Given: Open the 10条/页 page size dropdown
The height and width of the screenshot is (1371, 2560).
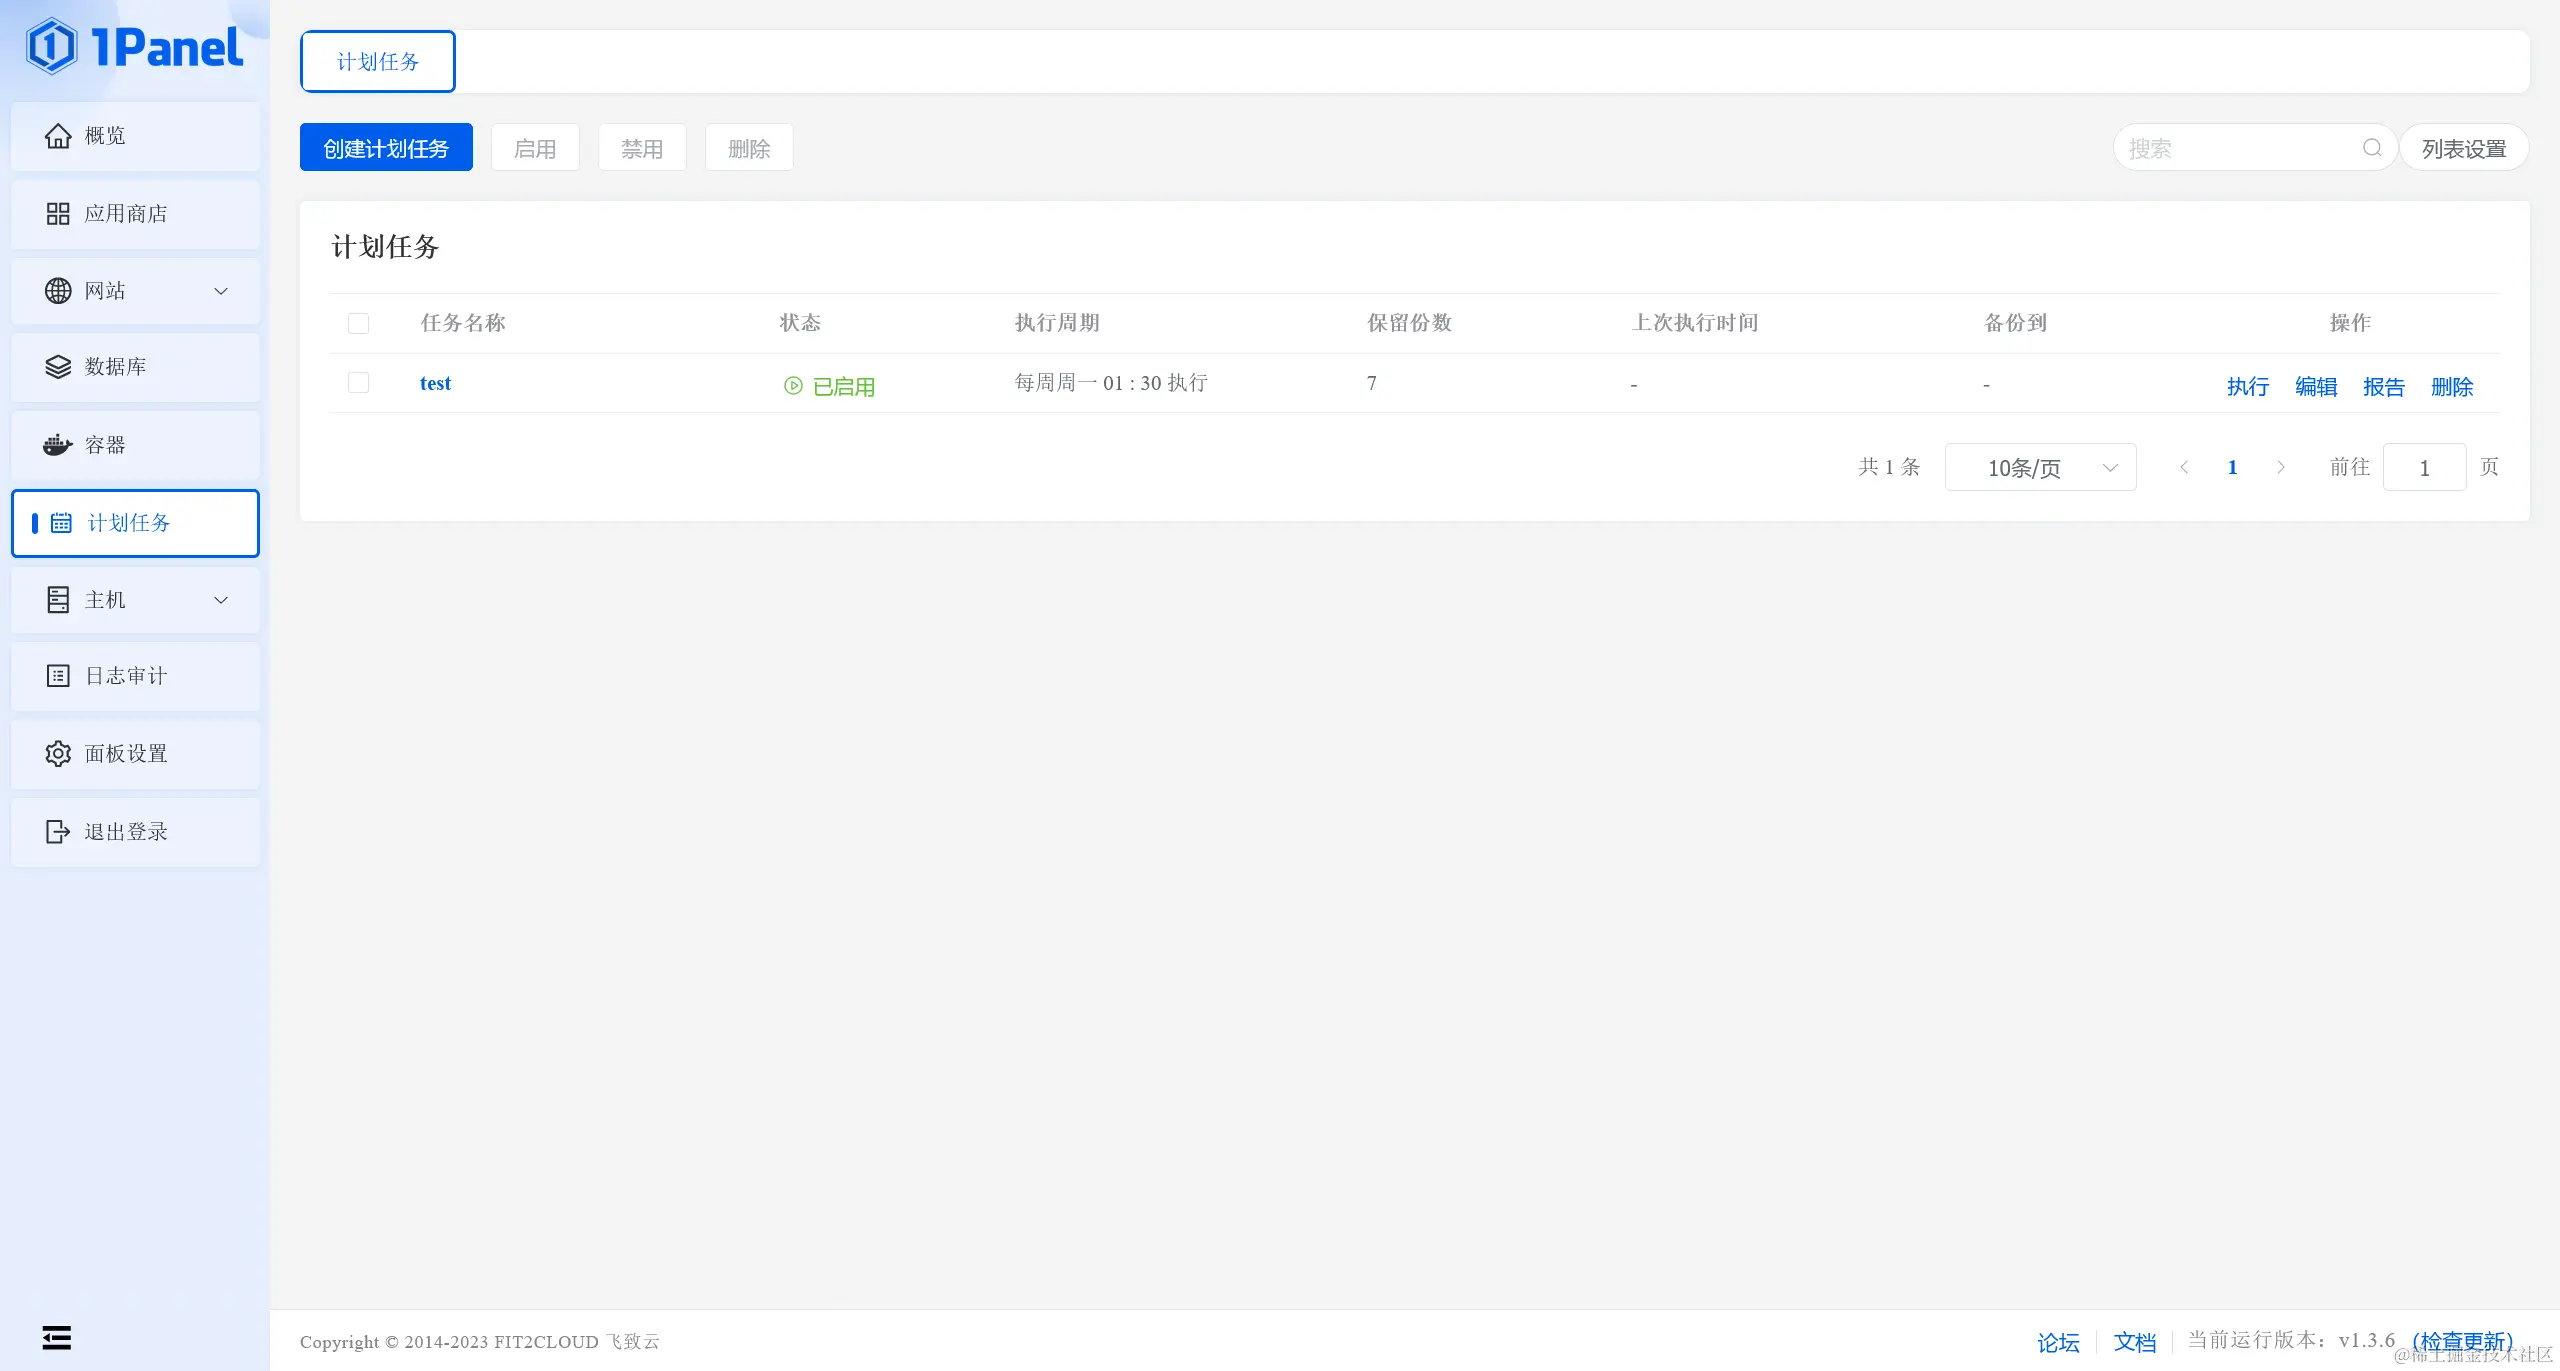Looking at the screenshot, I should [x=2040, y=468].
